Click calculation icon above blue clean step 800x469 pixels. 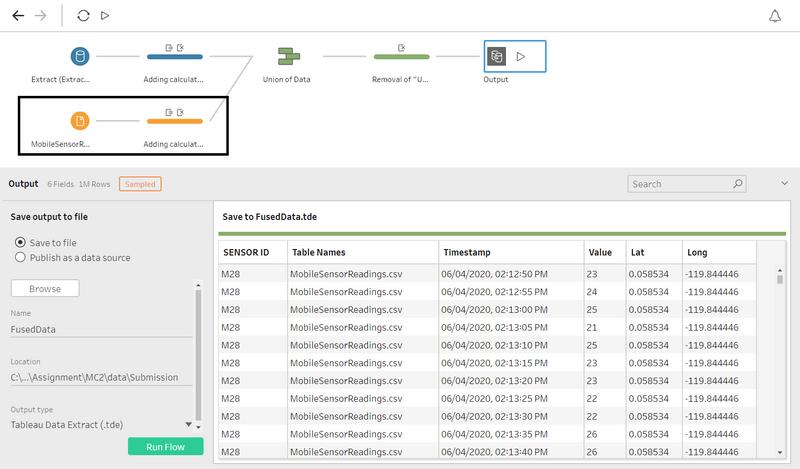pos(169,47)
